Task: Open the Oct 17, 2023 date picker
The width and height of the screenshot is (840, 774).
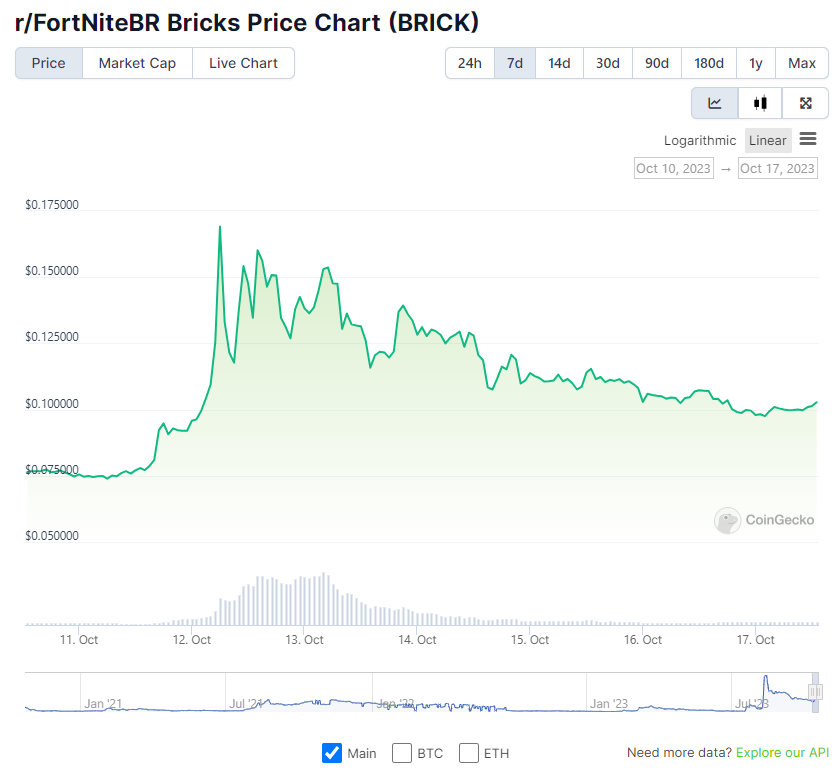Action: coord(777,168)
